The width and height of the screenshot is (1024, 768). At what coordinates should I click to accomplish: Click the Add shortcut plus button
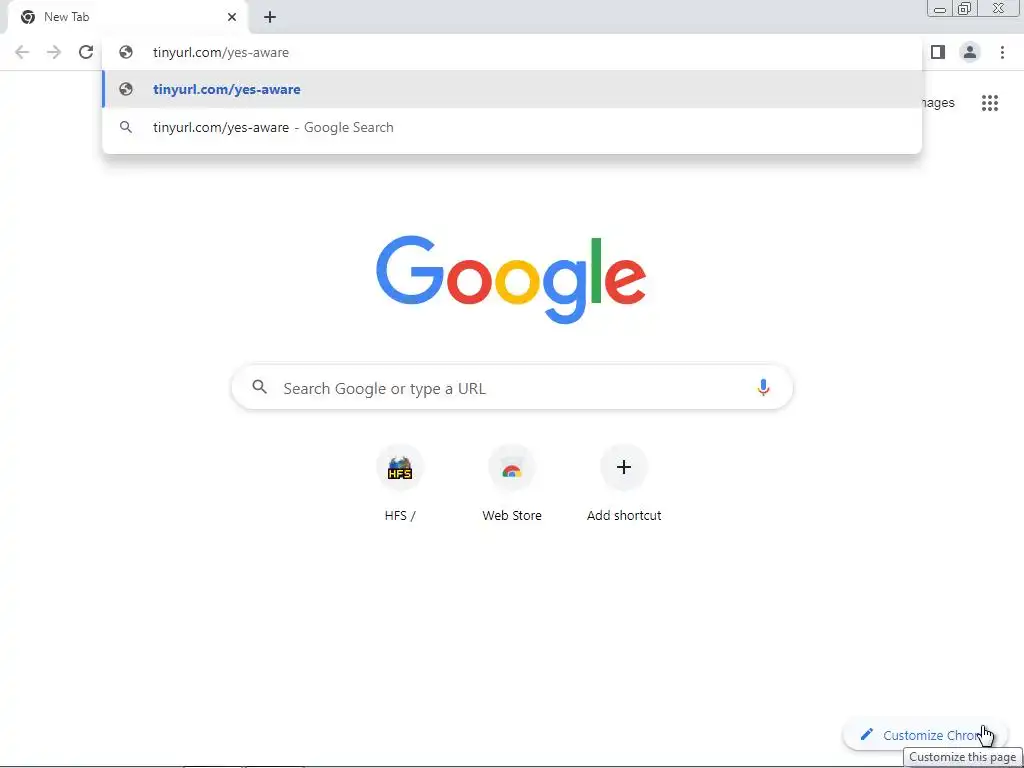click(624, 467)
